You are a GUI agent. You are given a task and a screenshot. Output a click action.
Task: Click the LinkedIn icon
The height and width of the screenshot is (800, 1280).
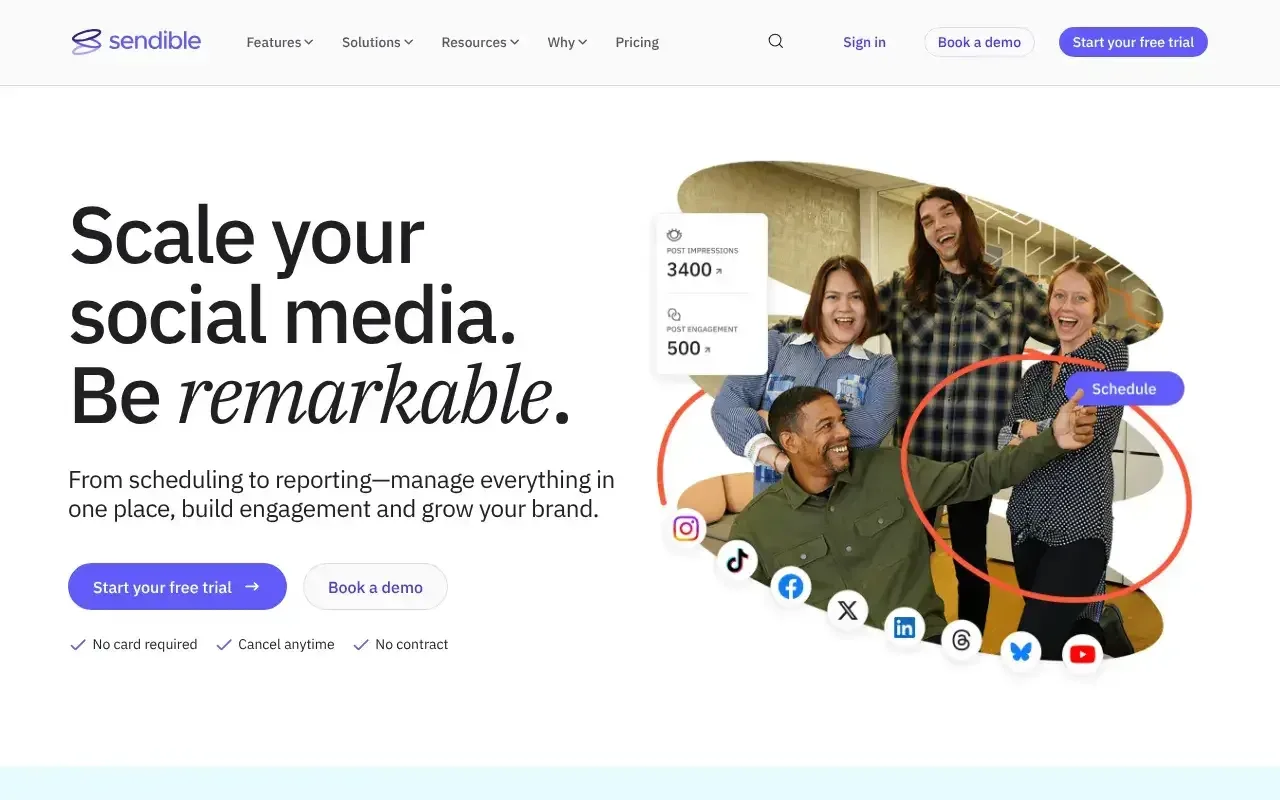click(904, 627)
